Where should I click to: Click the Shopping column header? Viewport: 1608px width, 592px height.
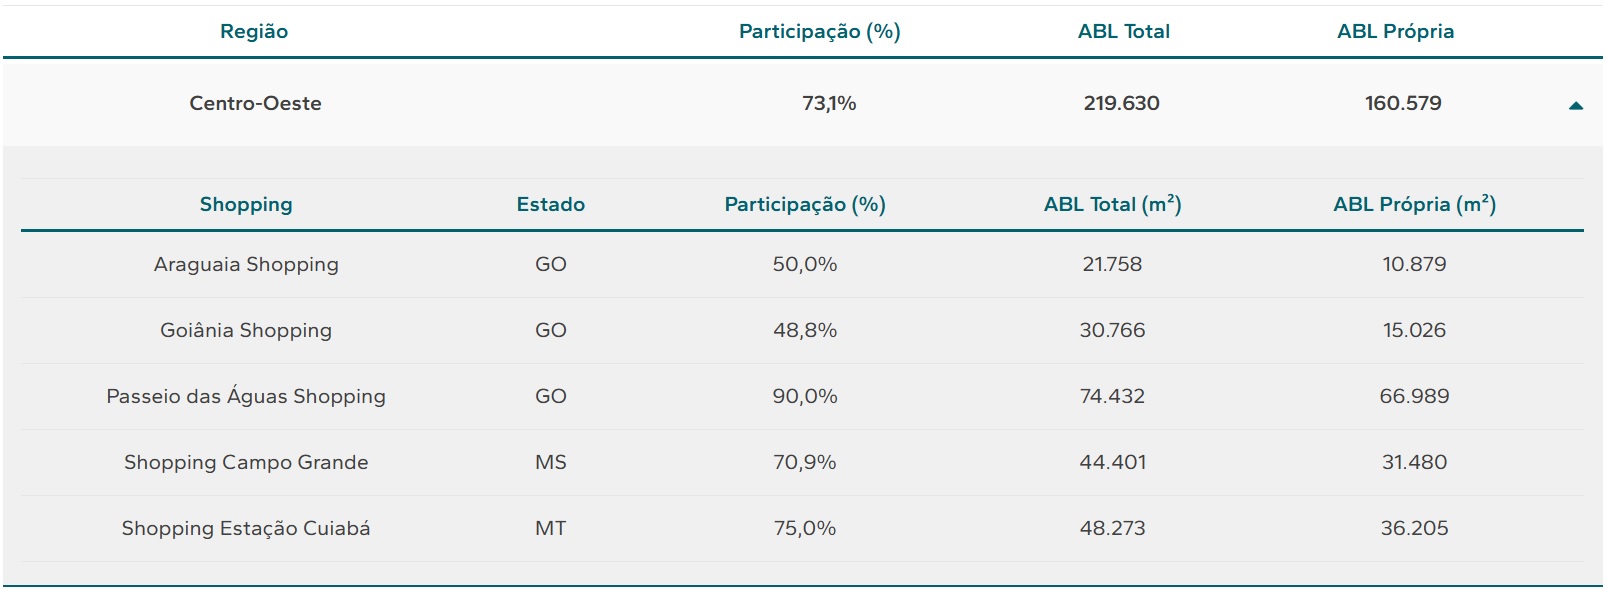click(246, 204)
